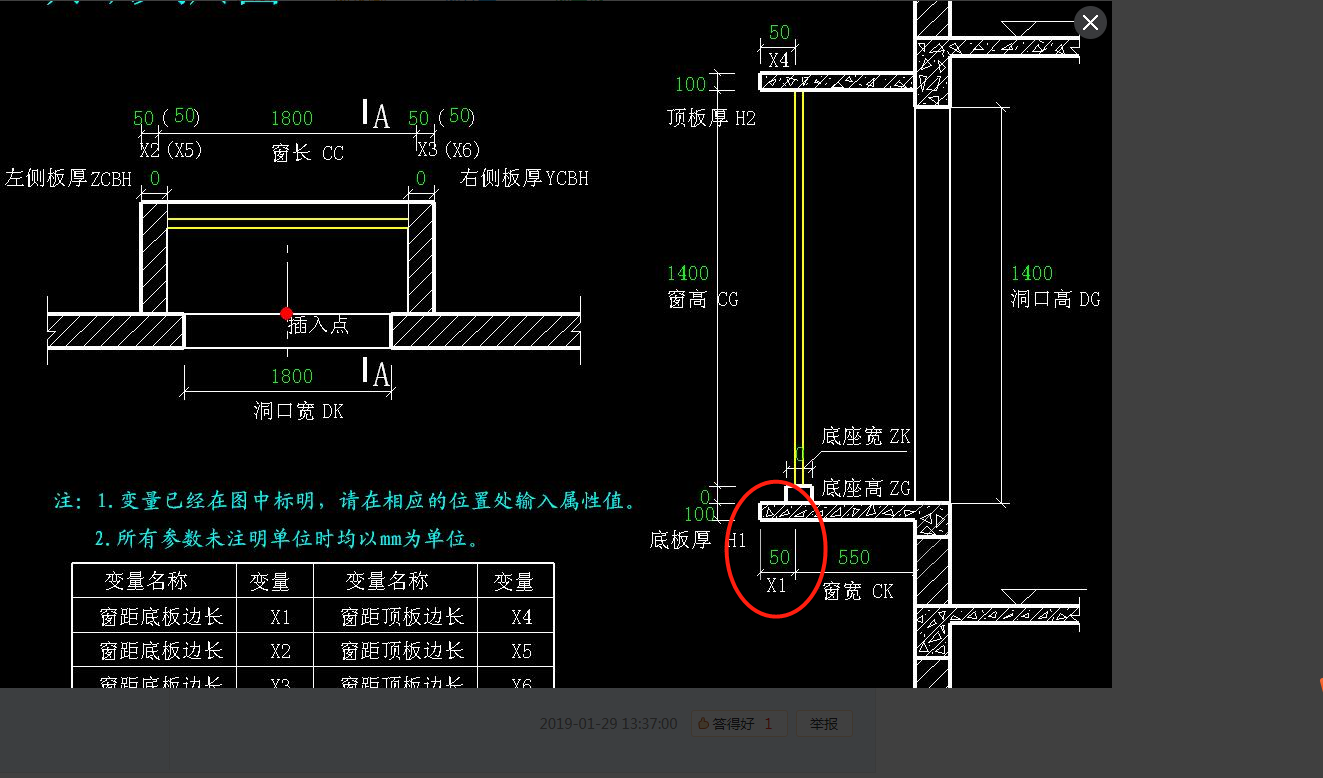Click the 洞口宽 DK label
1323x778 pixels.
pyautogui.click(x=298, y=410)
